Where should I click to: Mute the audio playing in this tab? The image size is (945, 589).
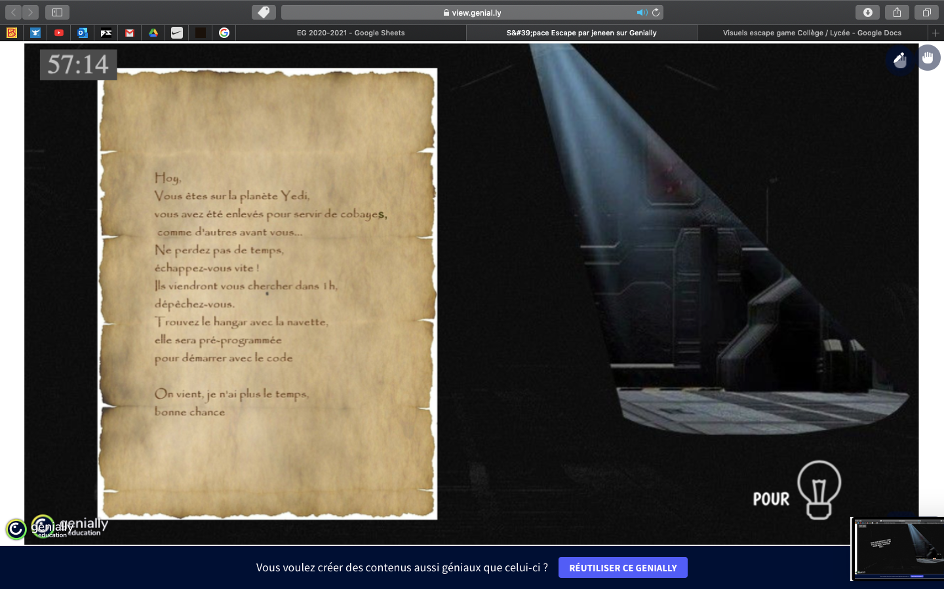tap(641, 13)
